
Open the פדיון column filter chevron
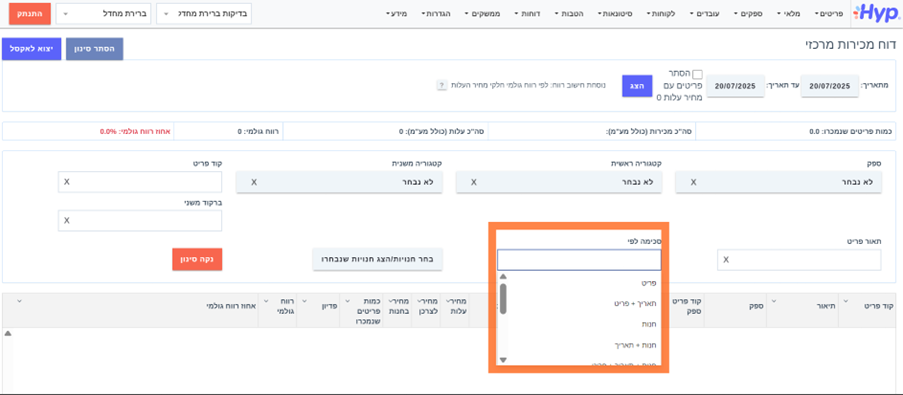305,301
